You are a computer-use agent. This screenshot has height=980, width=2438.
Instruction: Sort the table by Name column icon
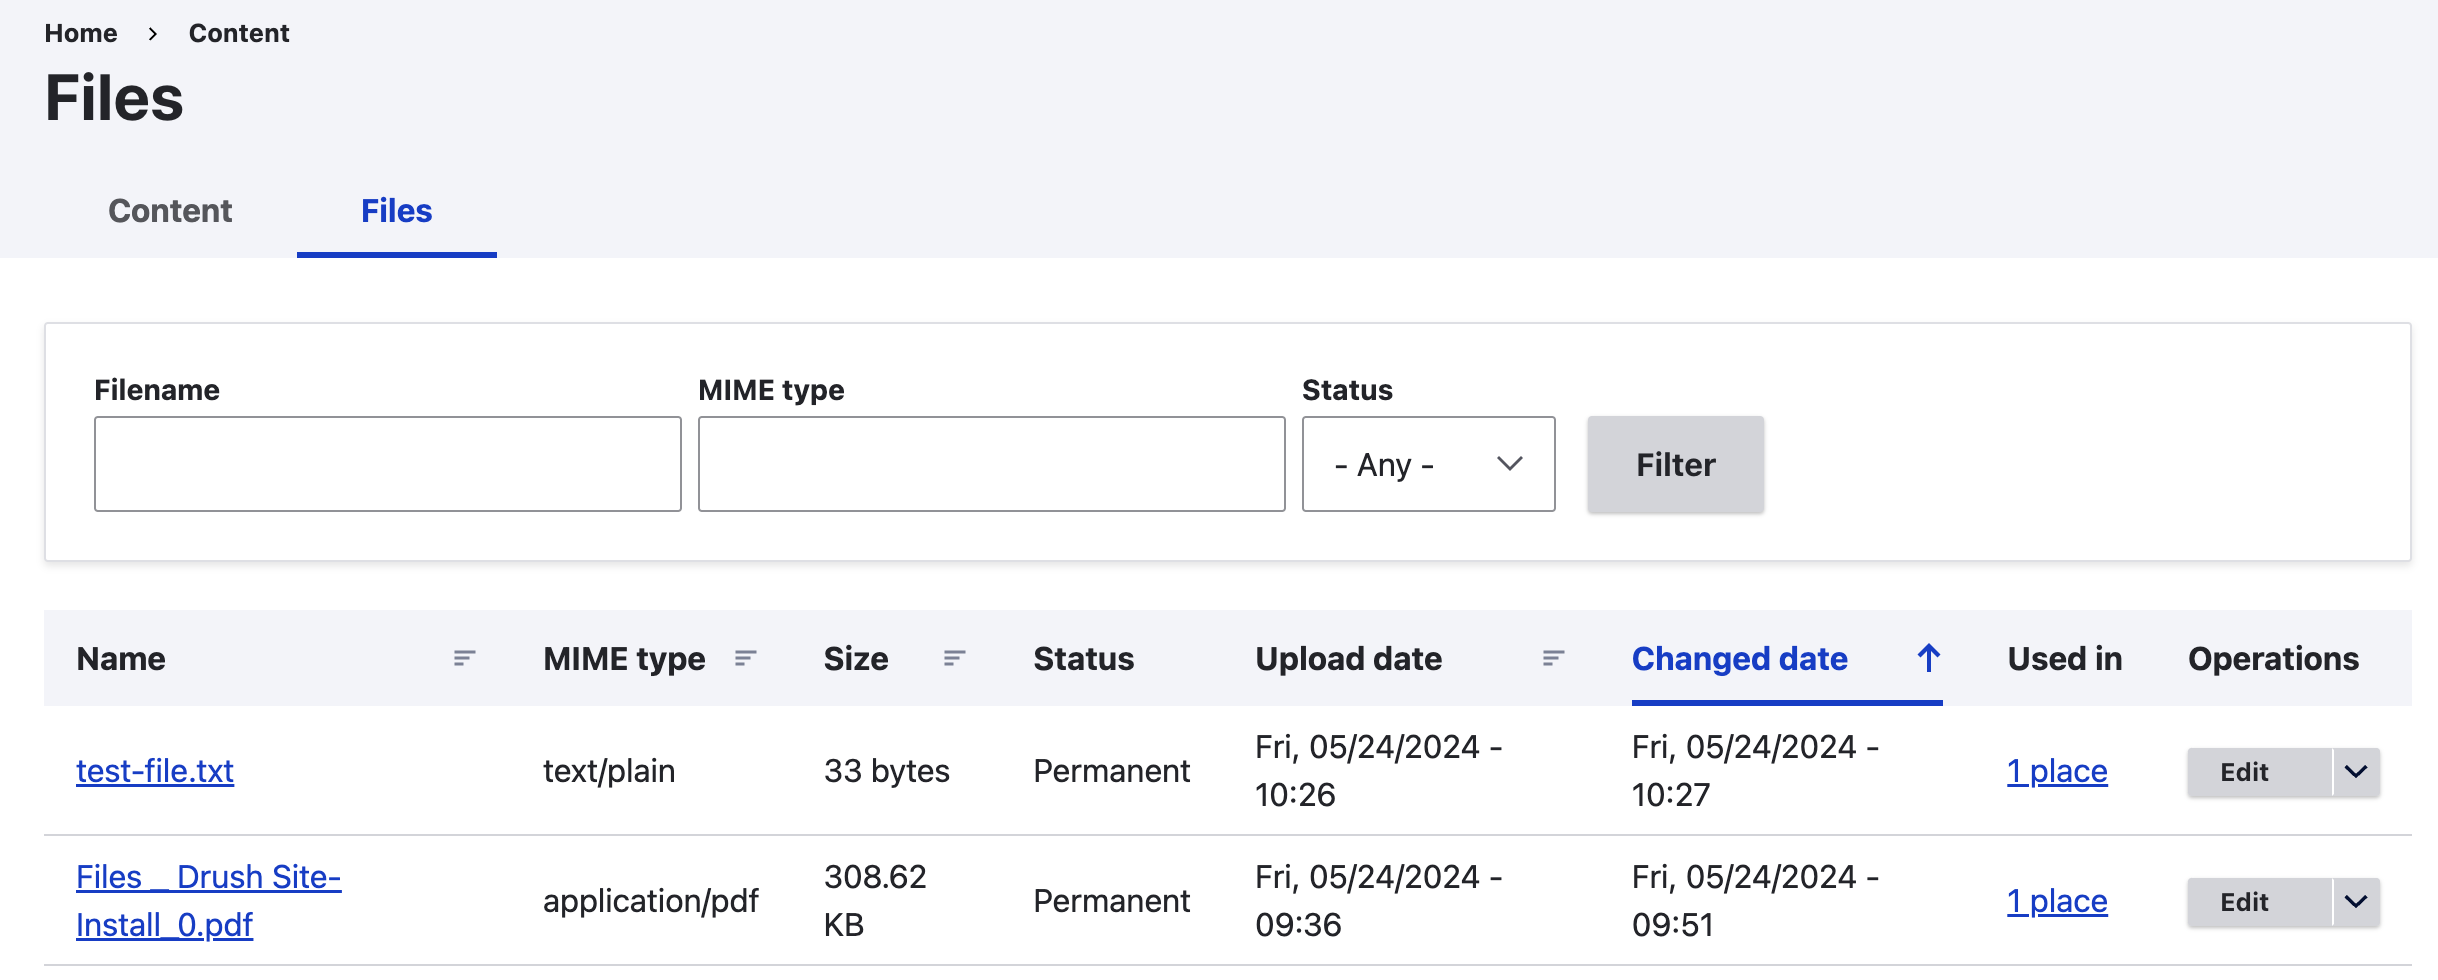point(463,658)
